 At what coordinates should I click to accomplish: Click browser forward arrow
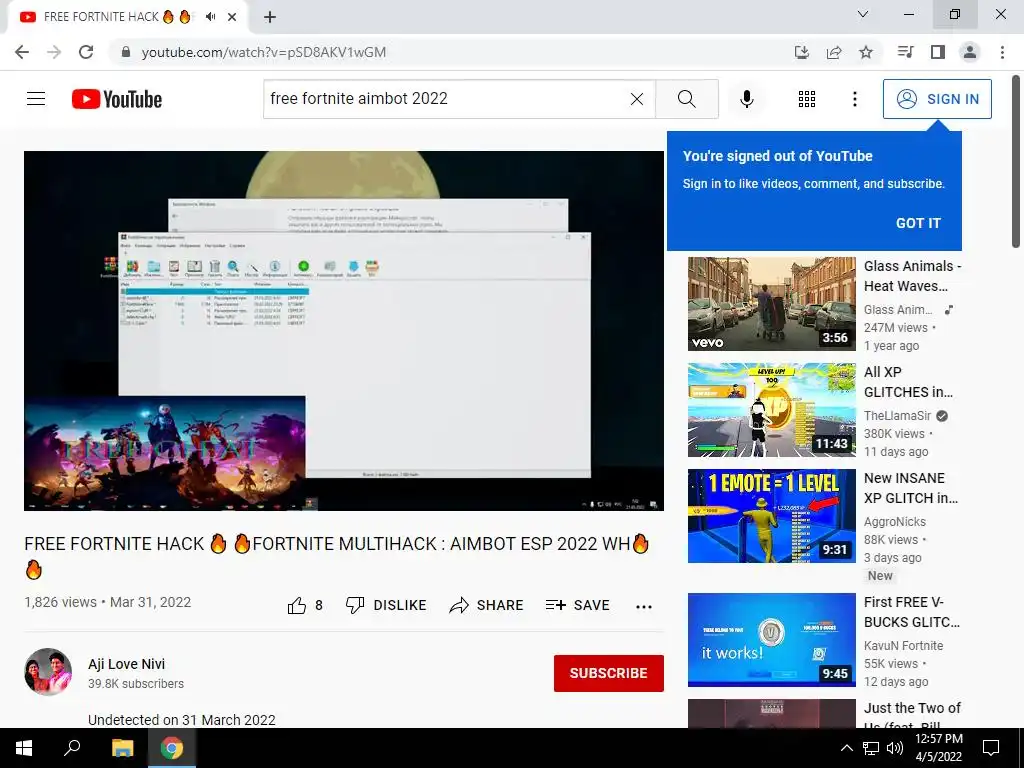[x=54, y=52]
